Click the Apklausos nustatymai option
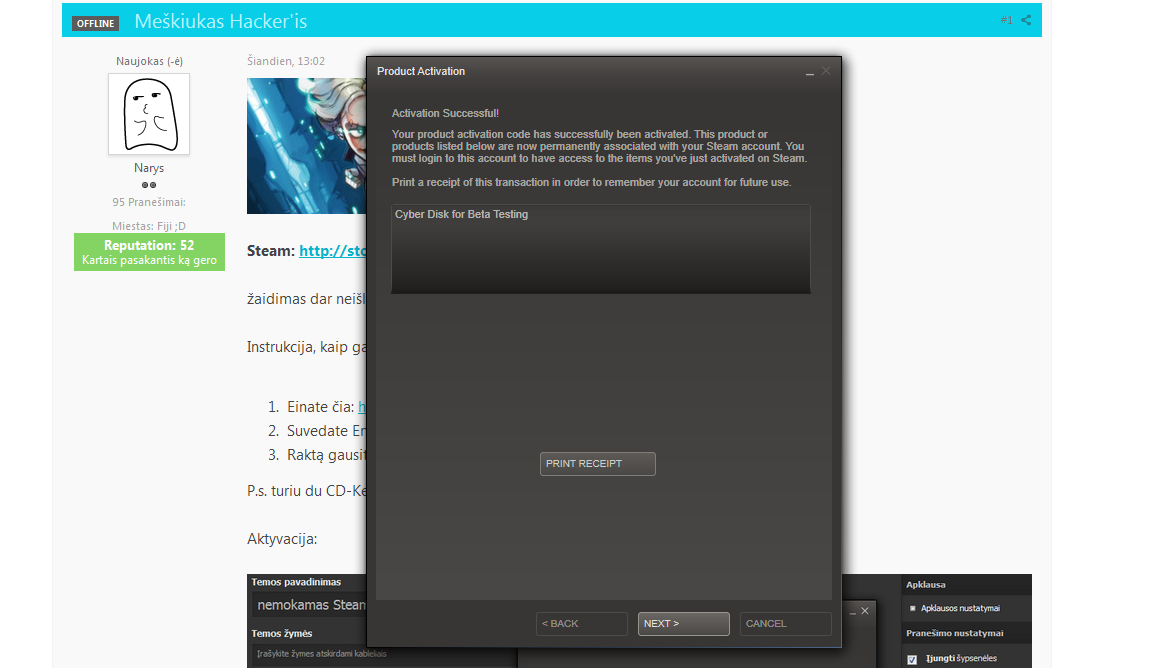This screenshot has height=668, width=1160. point(960,608)
